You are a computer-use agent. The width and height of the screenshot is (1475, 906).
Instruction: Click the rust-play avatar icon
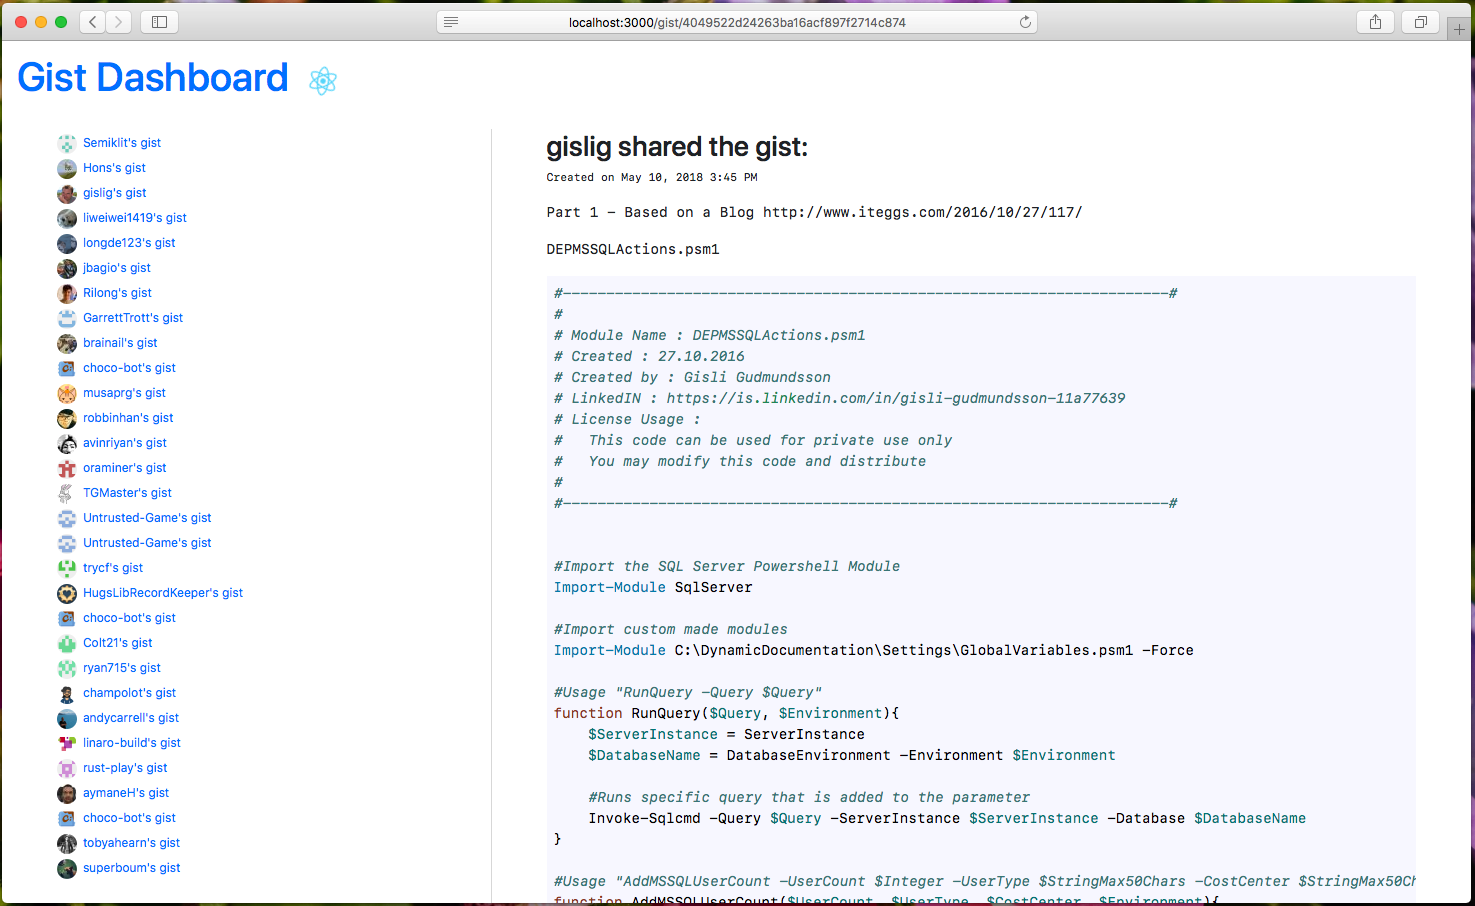click(66, 768)
